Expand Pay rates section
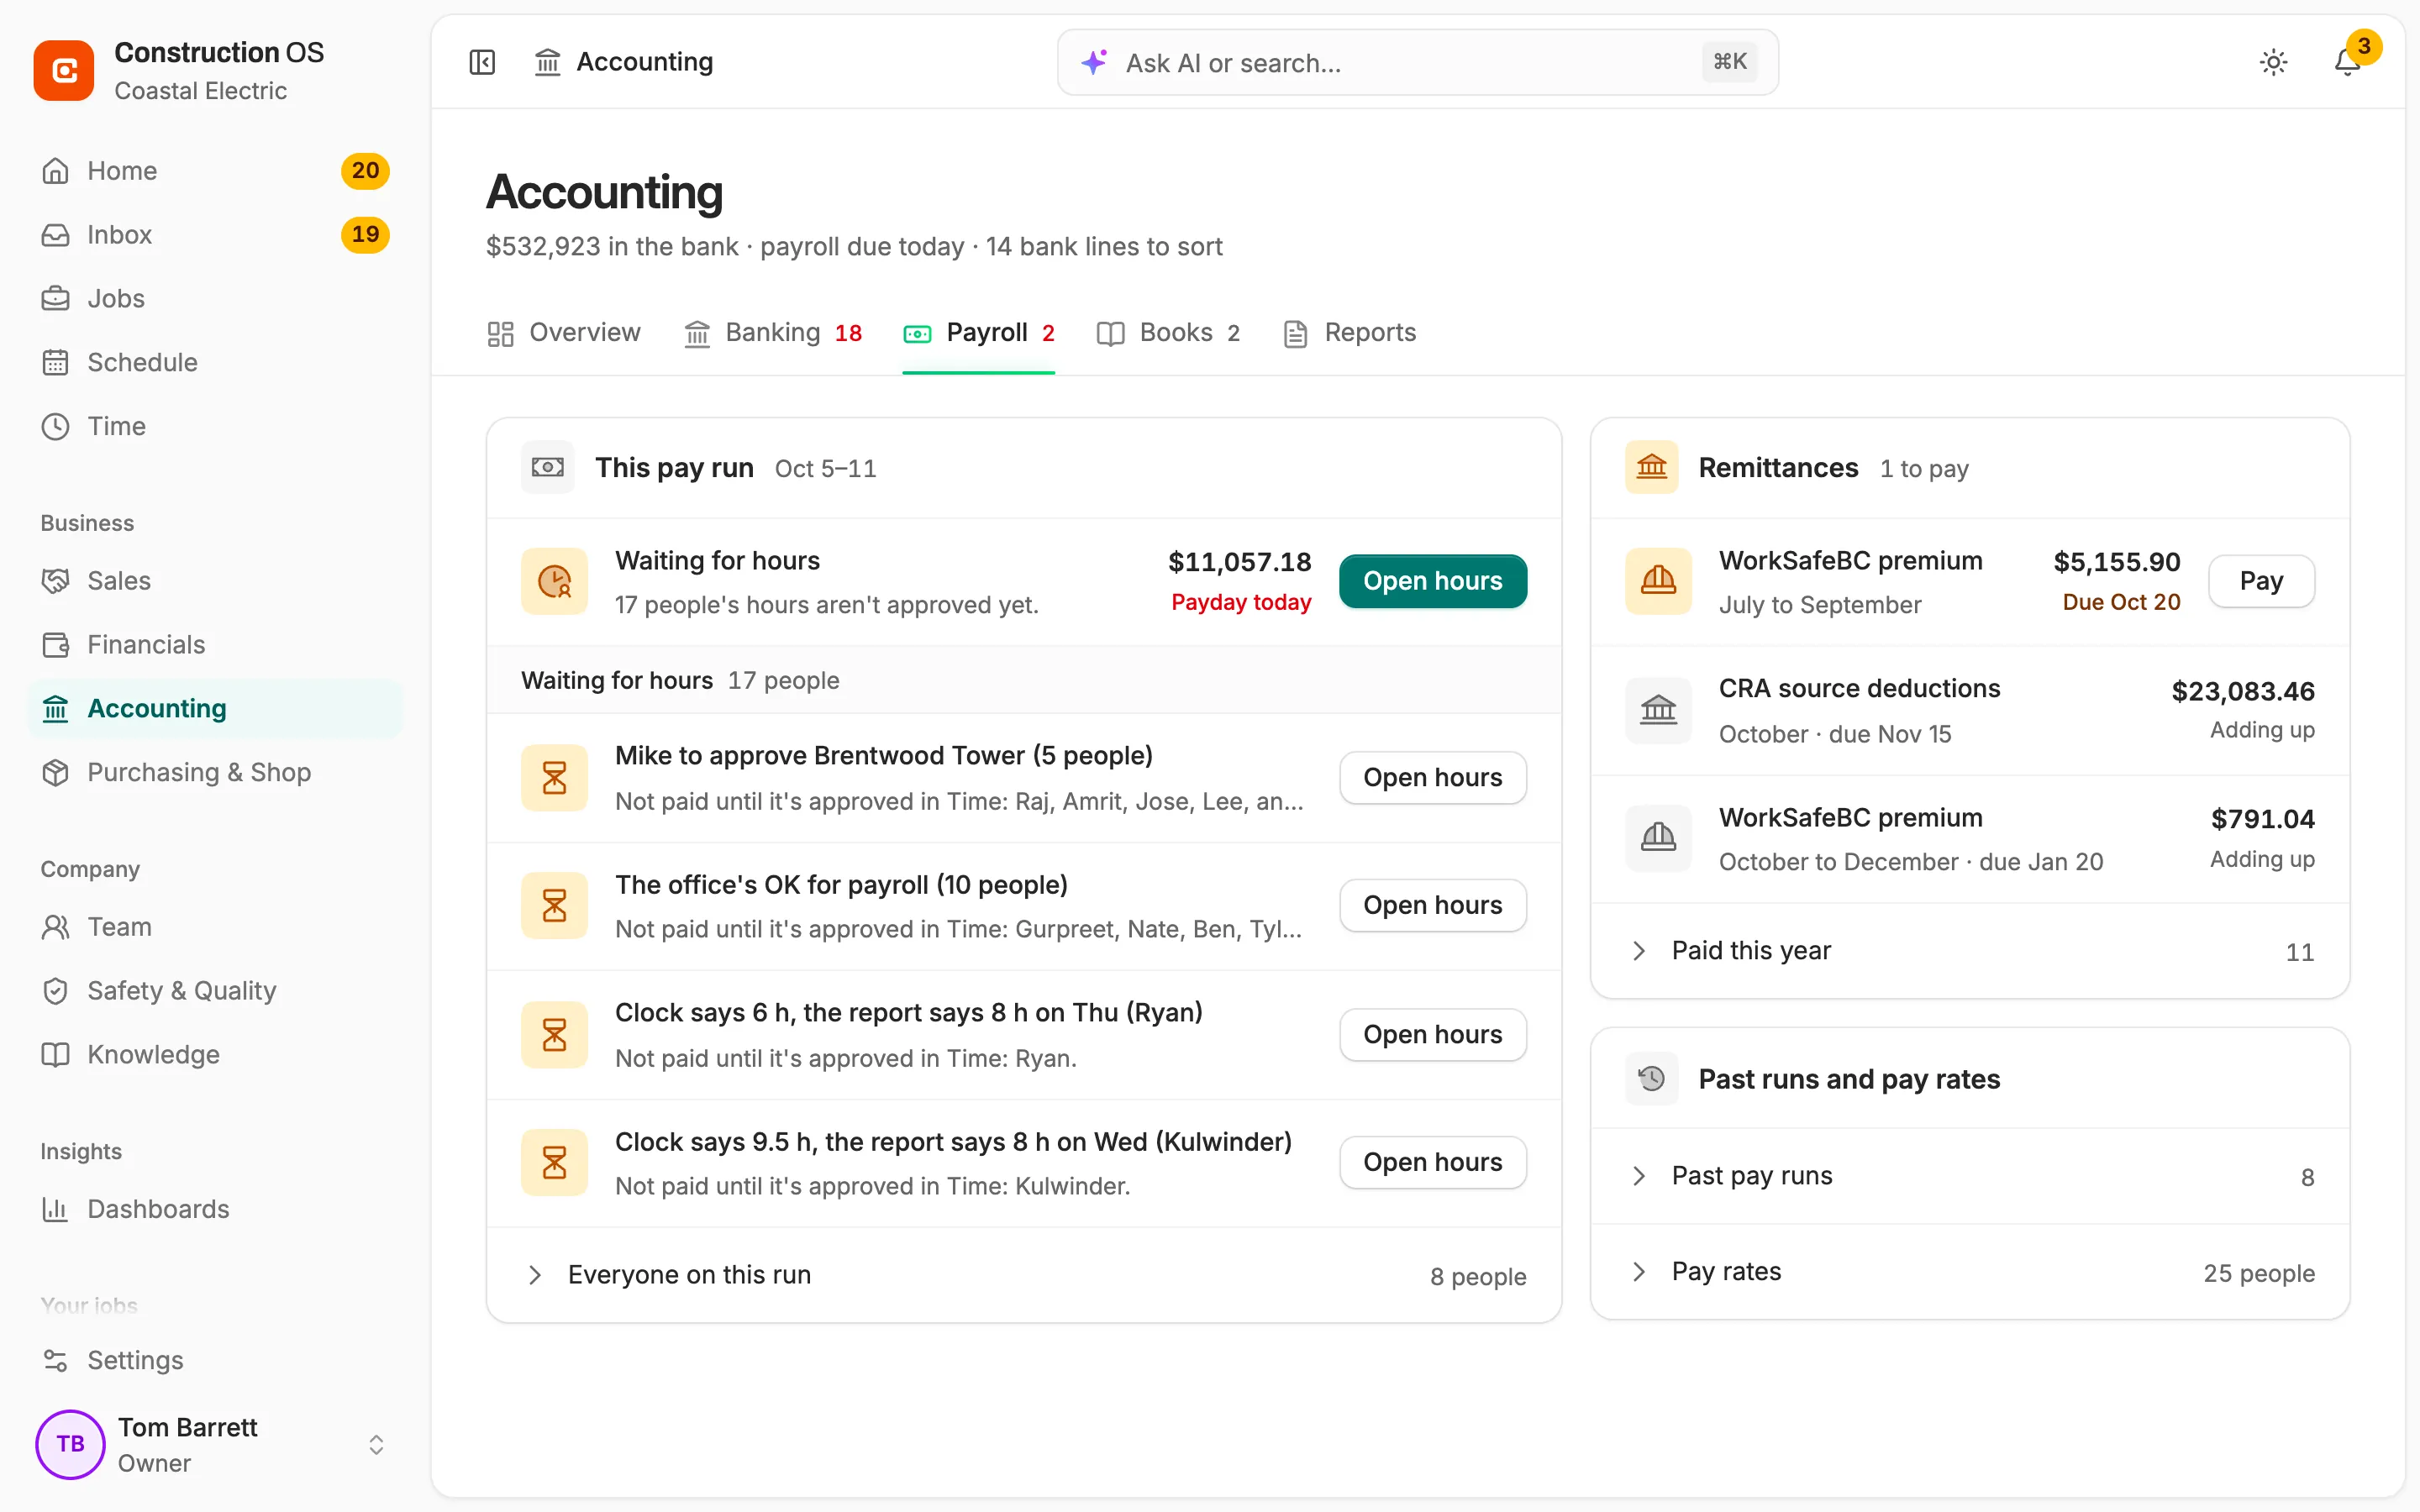Screen dimensions: 2420x1512 (1969, 1272)
